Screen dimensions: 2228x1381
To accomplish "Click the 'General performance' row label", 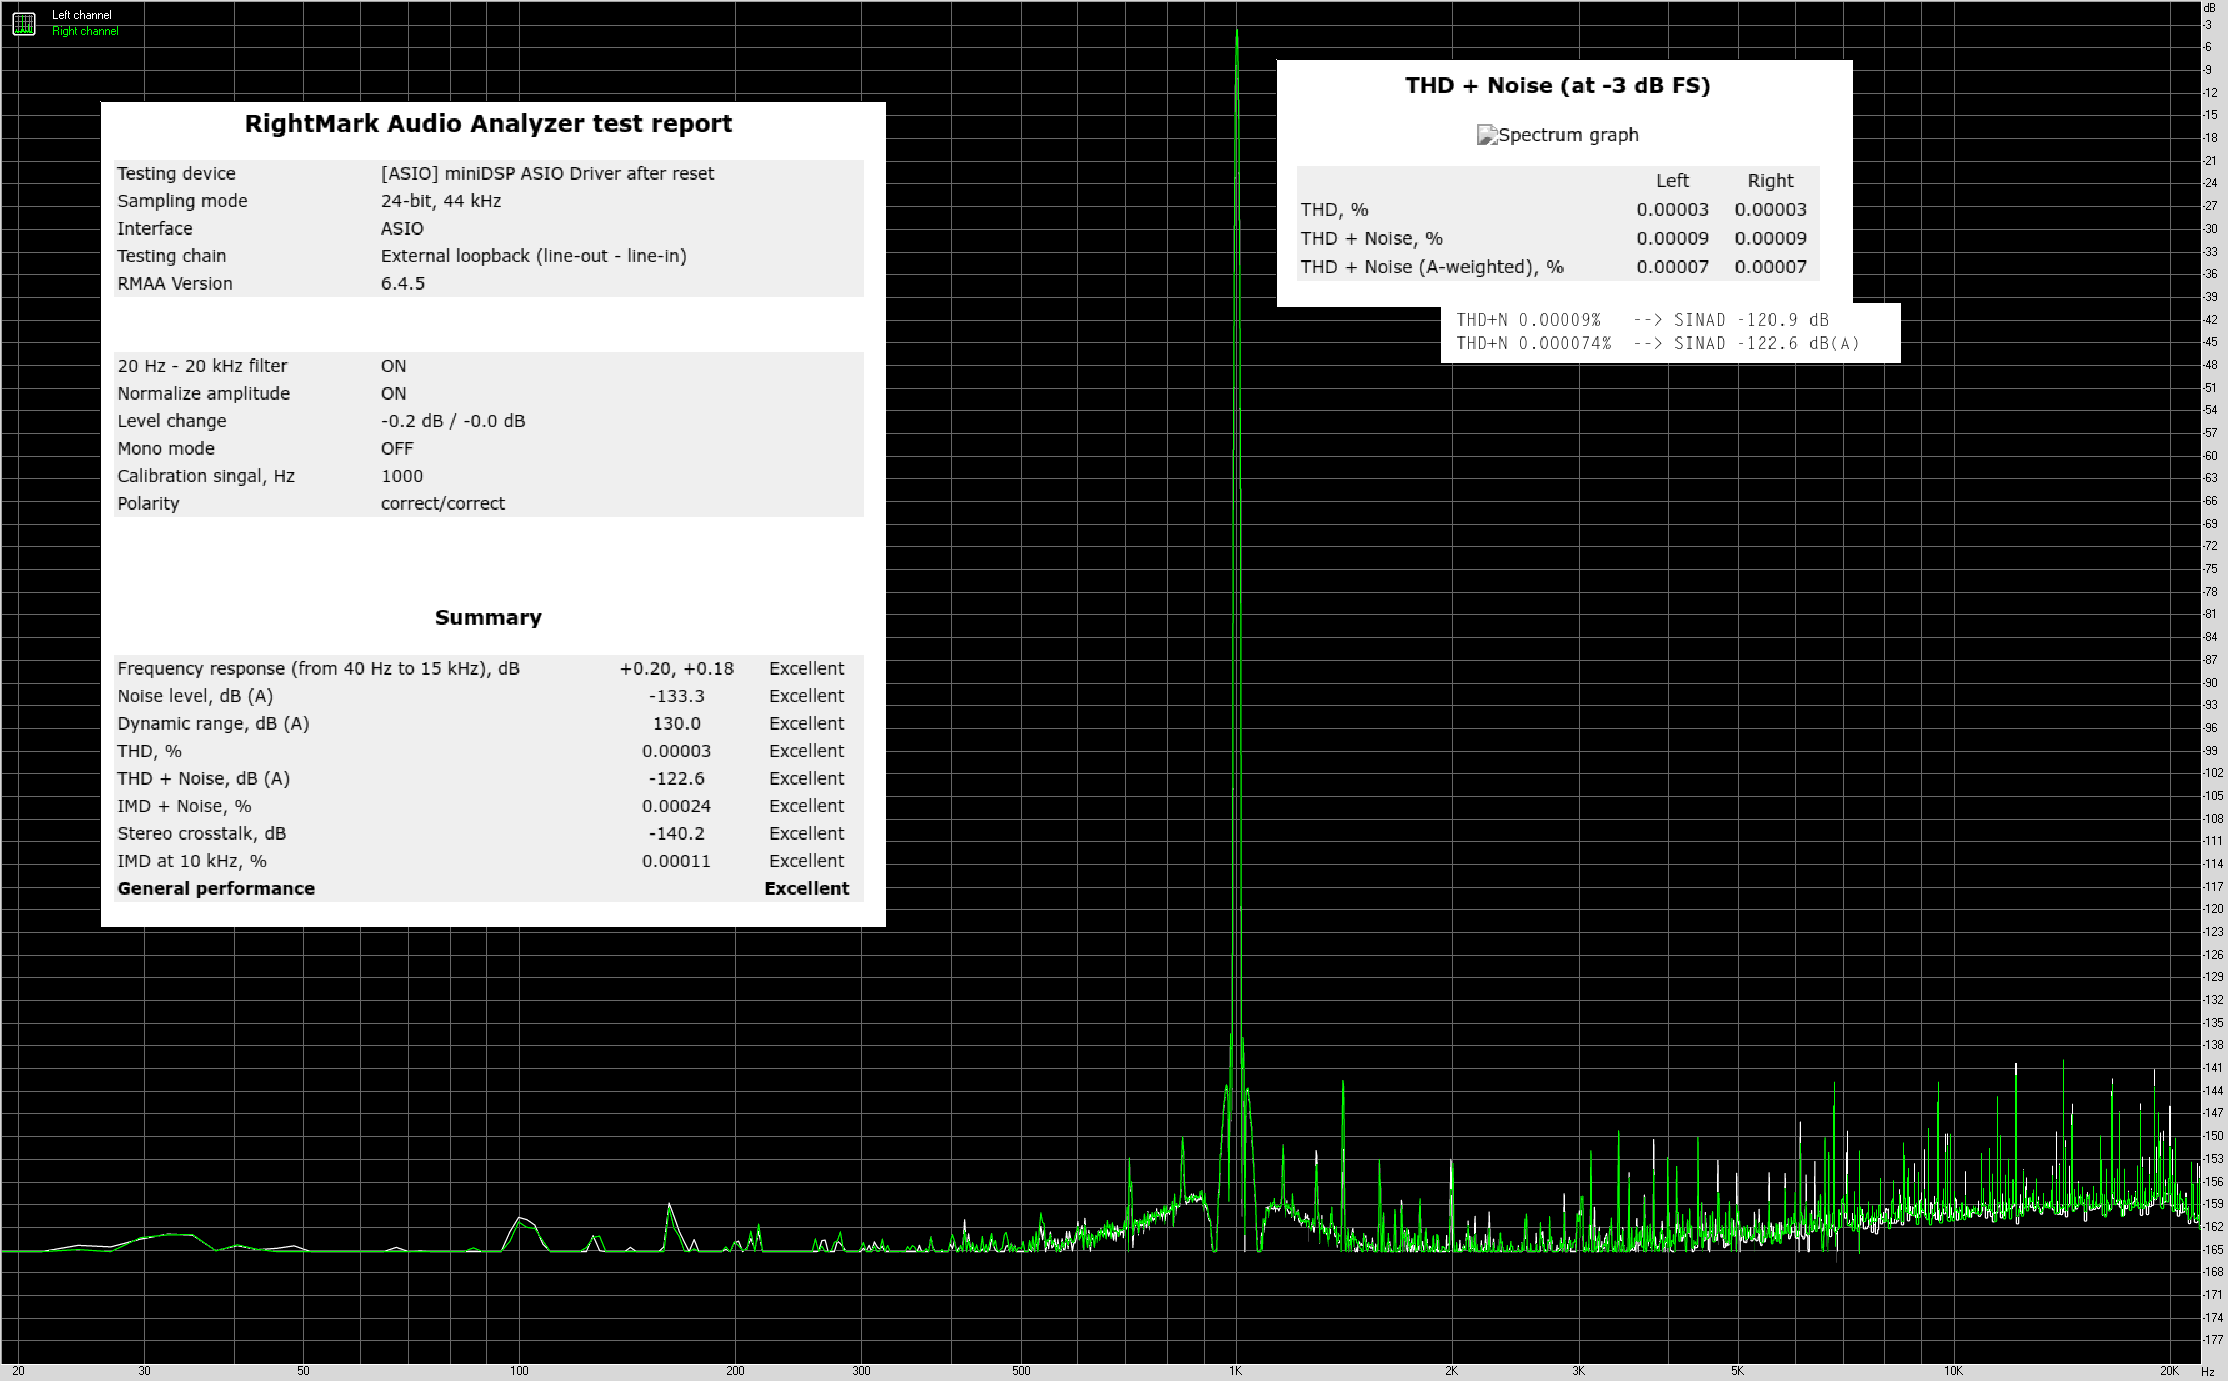I will (216, 889).
